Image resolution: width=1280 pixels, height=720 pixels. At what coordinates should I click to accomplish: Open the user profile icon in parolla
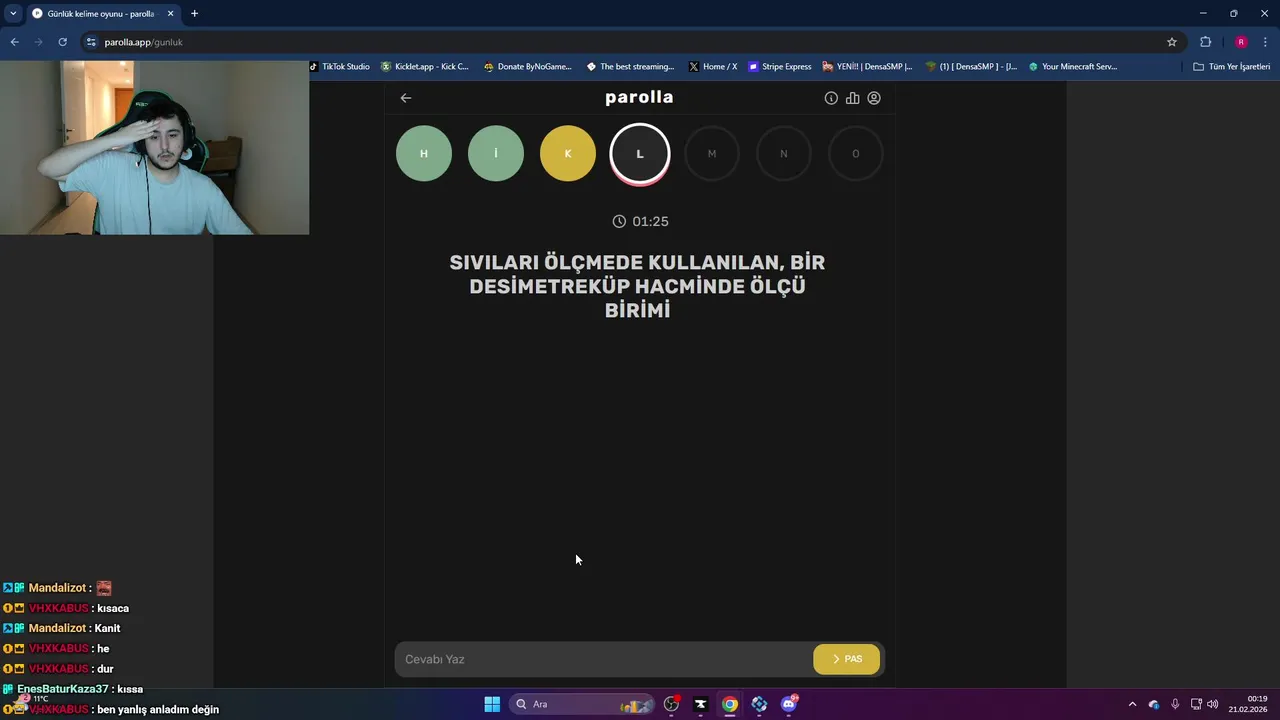click(874, 98)
